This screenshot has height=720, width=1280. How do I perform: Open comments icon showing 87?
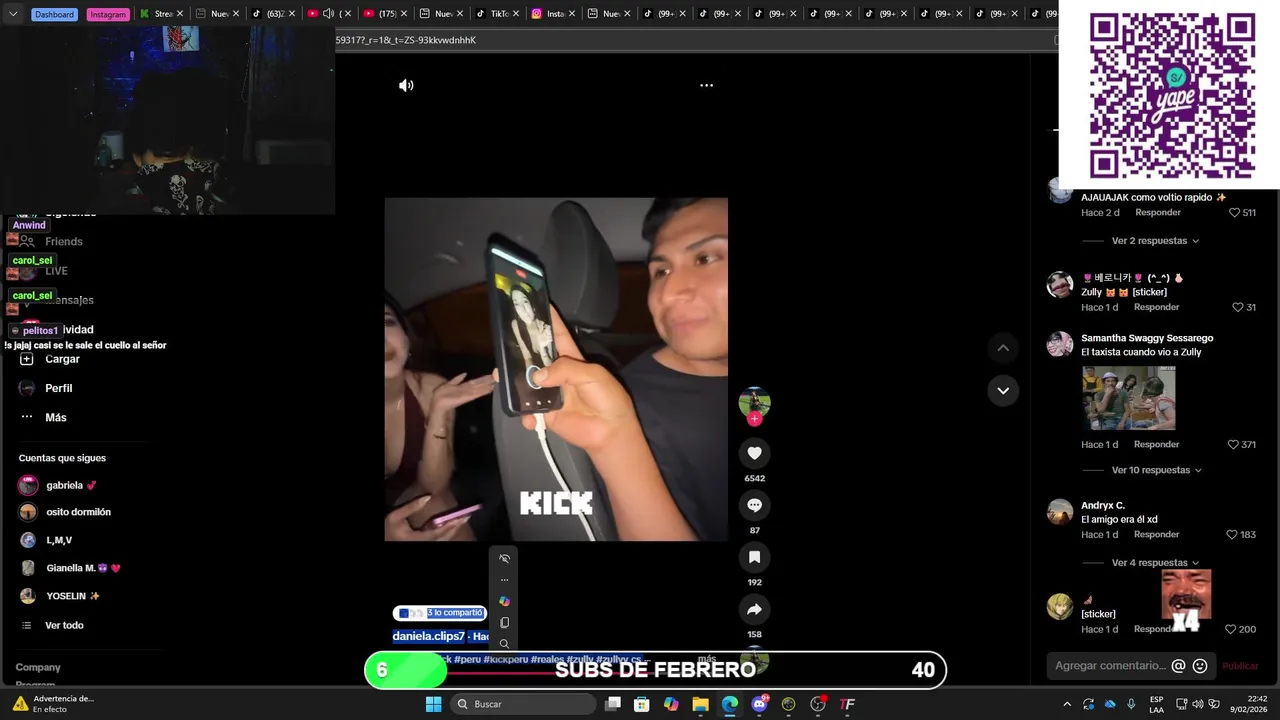[x=754, y=505]
